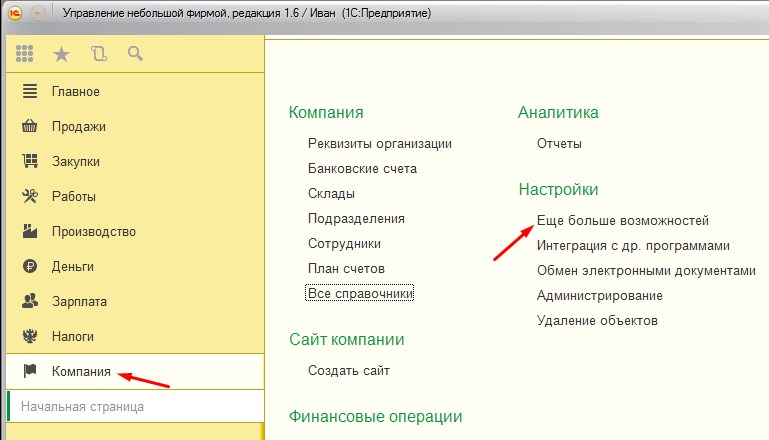
Task: Switch to Начальная страница tab
Action: point(136,407)
